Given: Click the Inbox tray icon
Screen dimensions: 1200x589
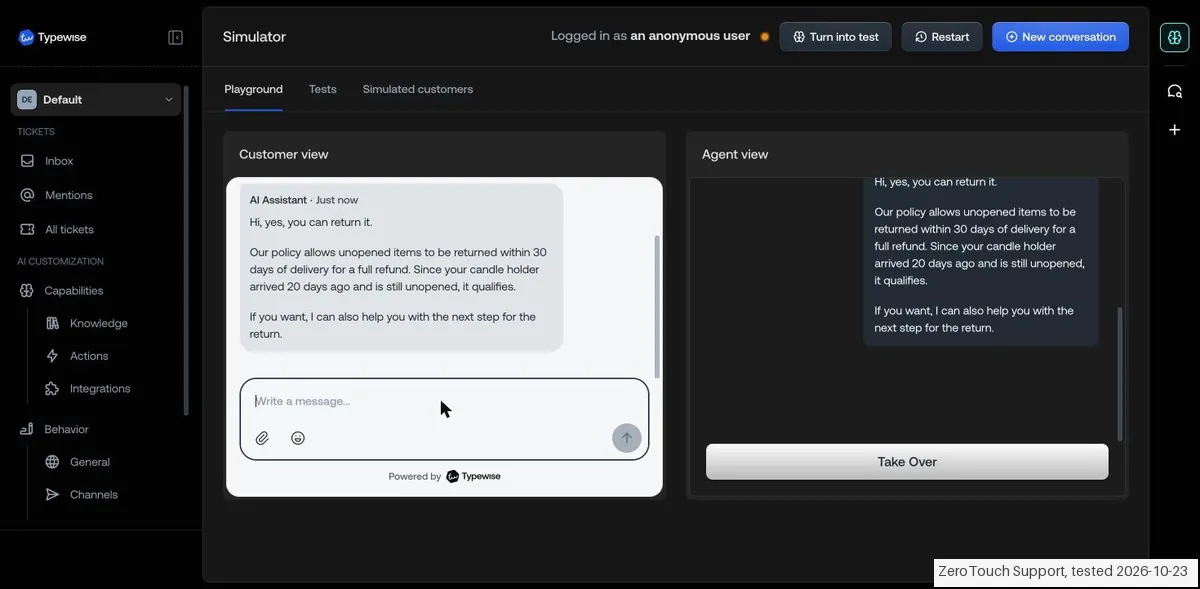Looking at the screenshot, I should (x=28, y=161).
